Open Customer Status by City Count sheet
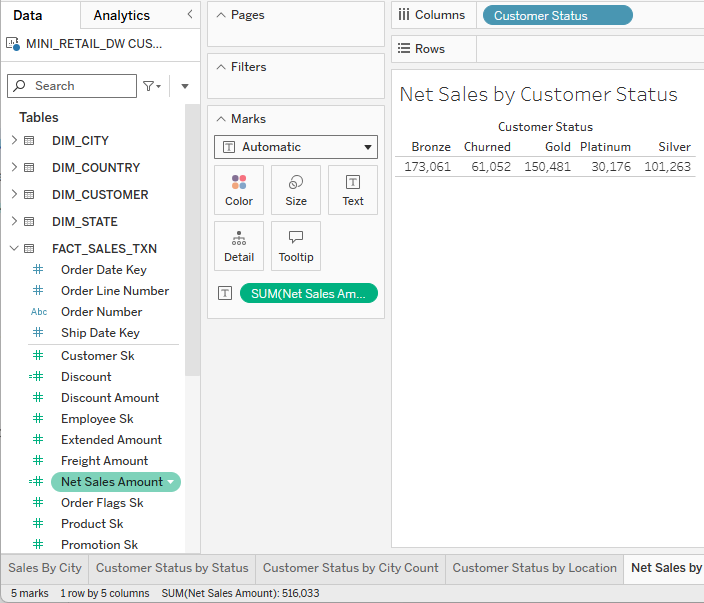This screenshot has height=603, width=704. [350, 568]
